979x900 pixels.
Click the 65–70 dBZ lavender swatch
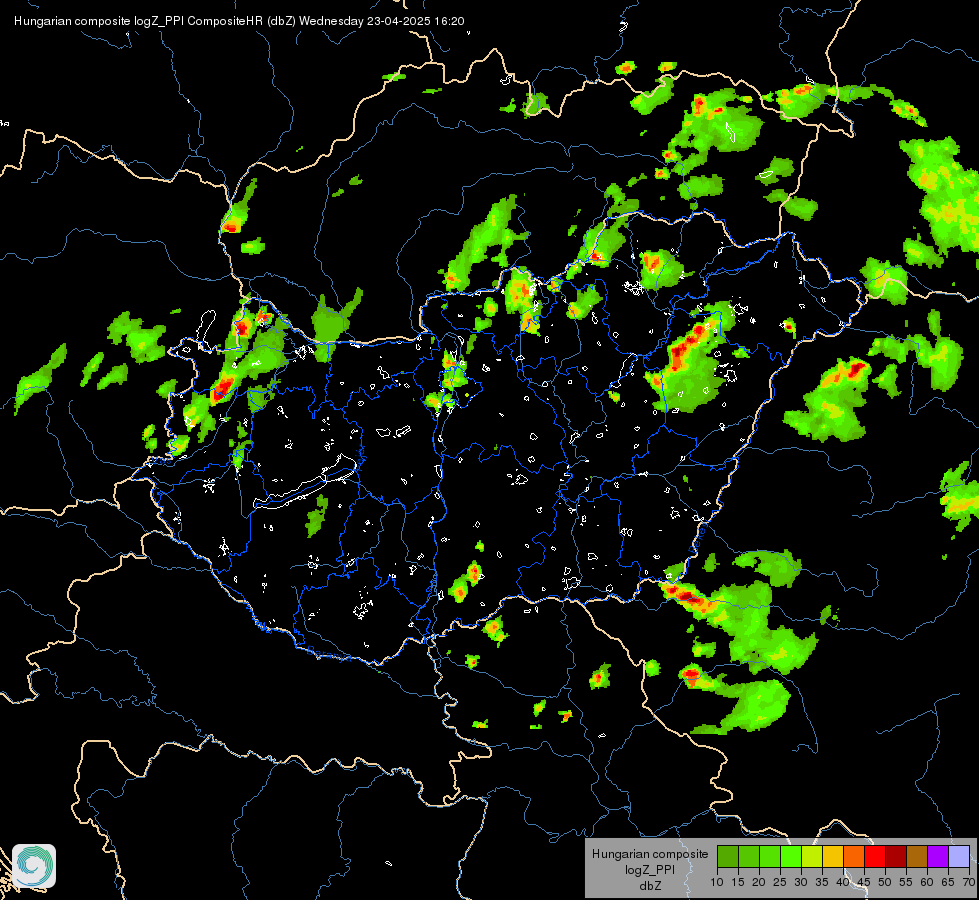(x=959, y=856)
